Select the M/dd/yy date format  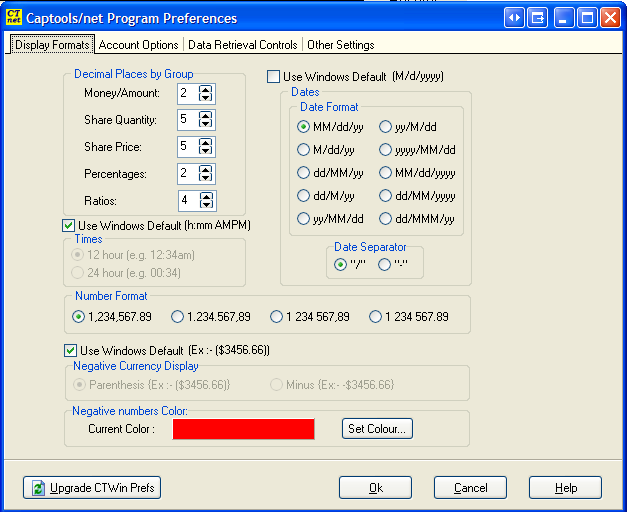click(x=304, y=150)
